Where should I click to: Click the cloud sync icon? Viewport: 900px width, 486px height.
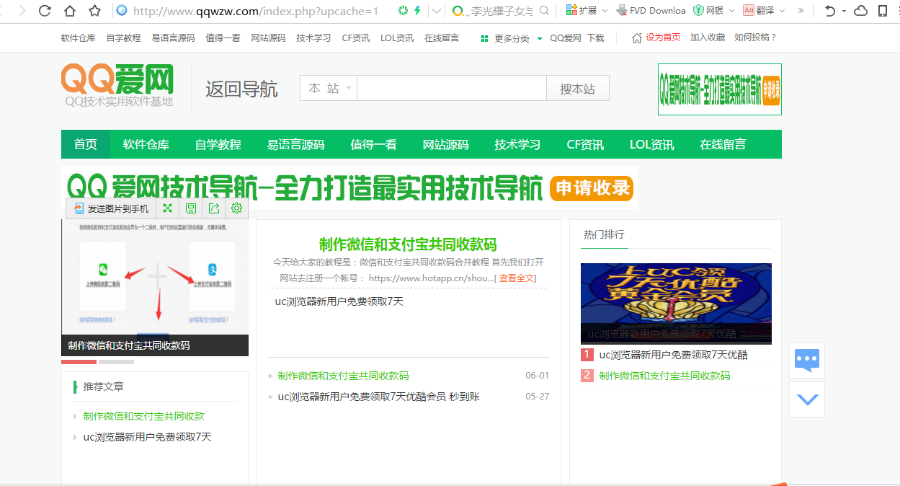tap(860, 10)
